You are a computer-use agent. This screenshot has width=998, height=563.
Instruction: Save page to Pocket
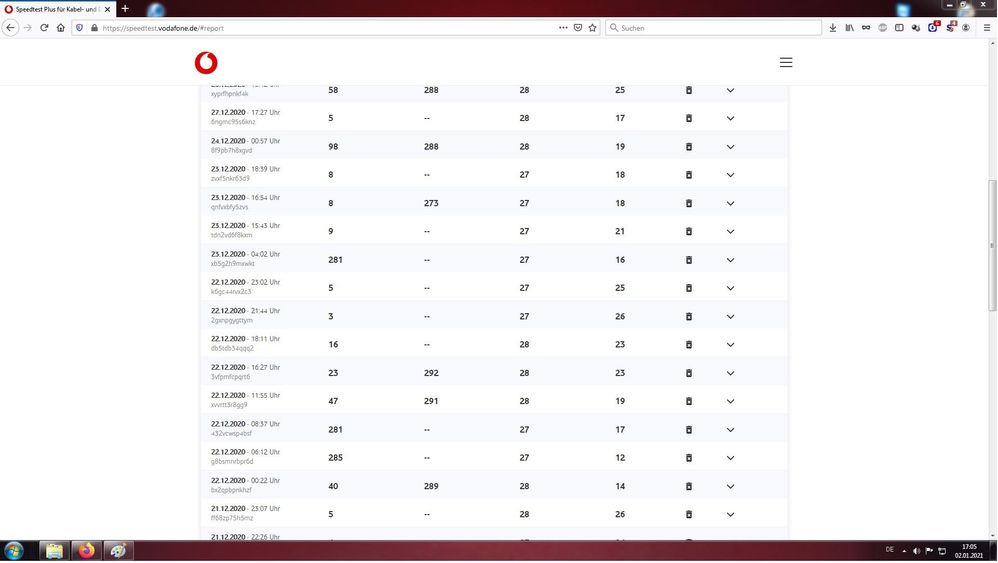pos(578,28)
